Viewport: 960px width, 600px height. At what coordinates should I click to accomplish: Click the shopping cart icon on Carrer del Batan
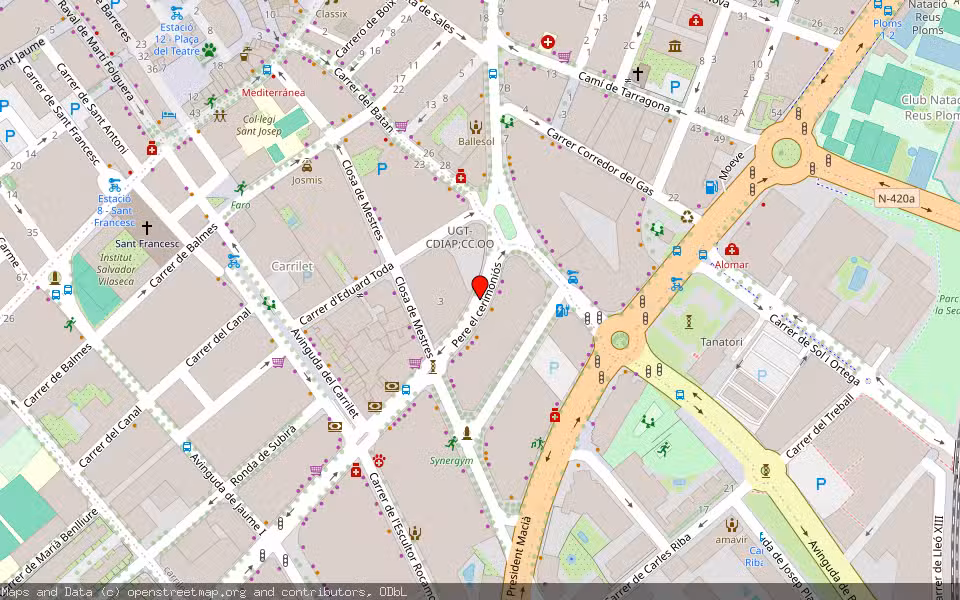[401, 126]
